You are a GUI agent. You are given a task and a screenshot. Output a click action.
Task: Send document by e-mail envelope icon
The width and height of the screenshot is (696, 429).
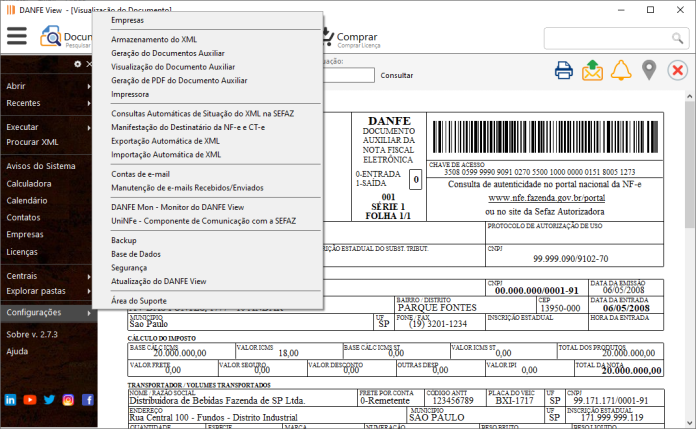tap(592, 70)
